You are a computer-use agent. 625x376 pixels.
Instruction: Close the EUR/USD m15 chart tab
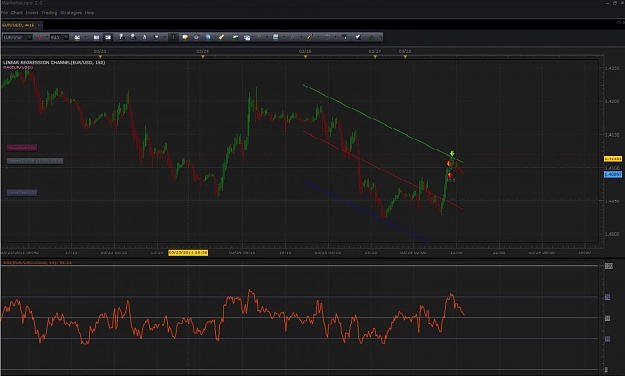coord(39,25)
